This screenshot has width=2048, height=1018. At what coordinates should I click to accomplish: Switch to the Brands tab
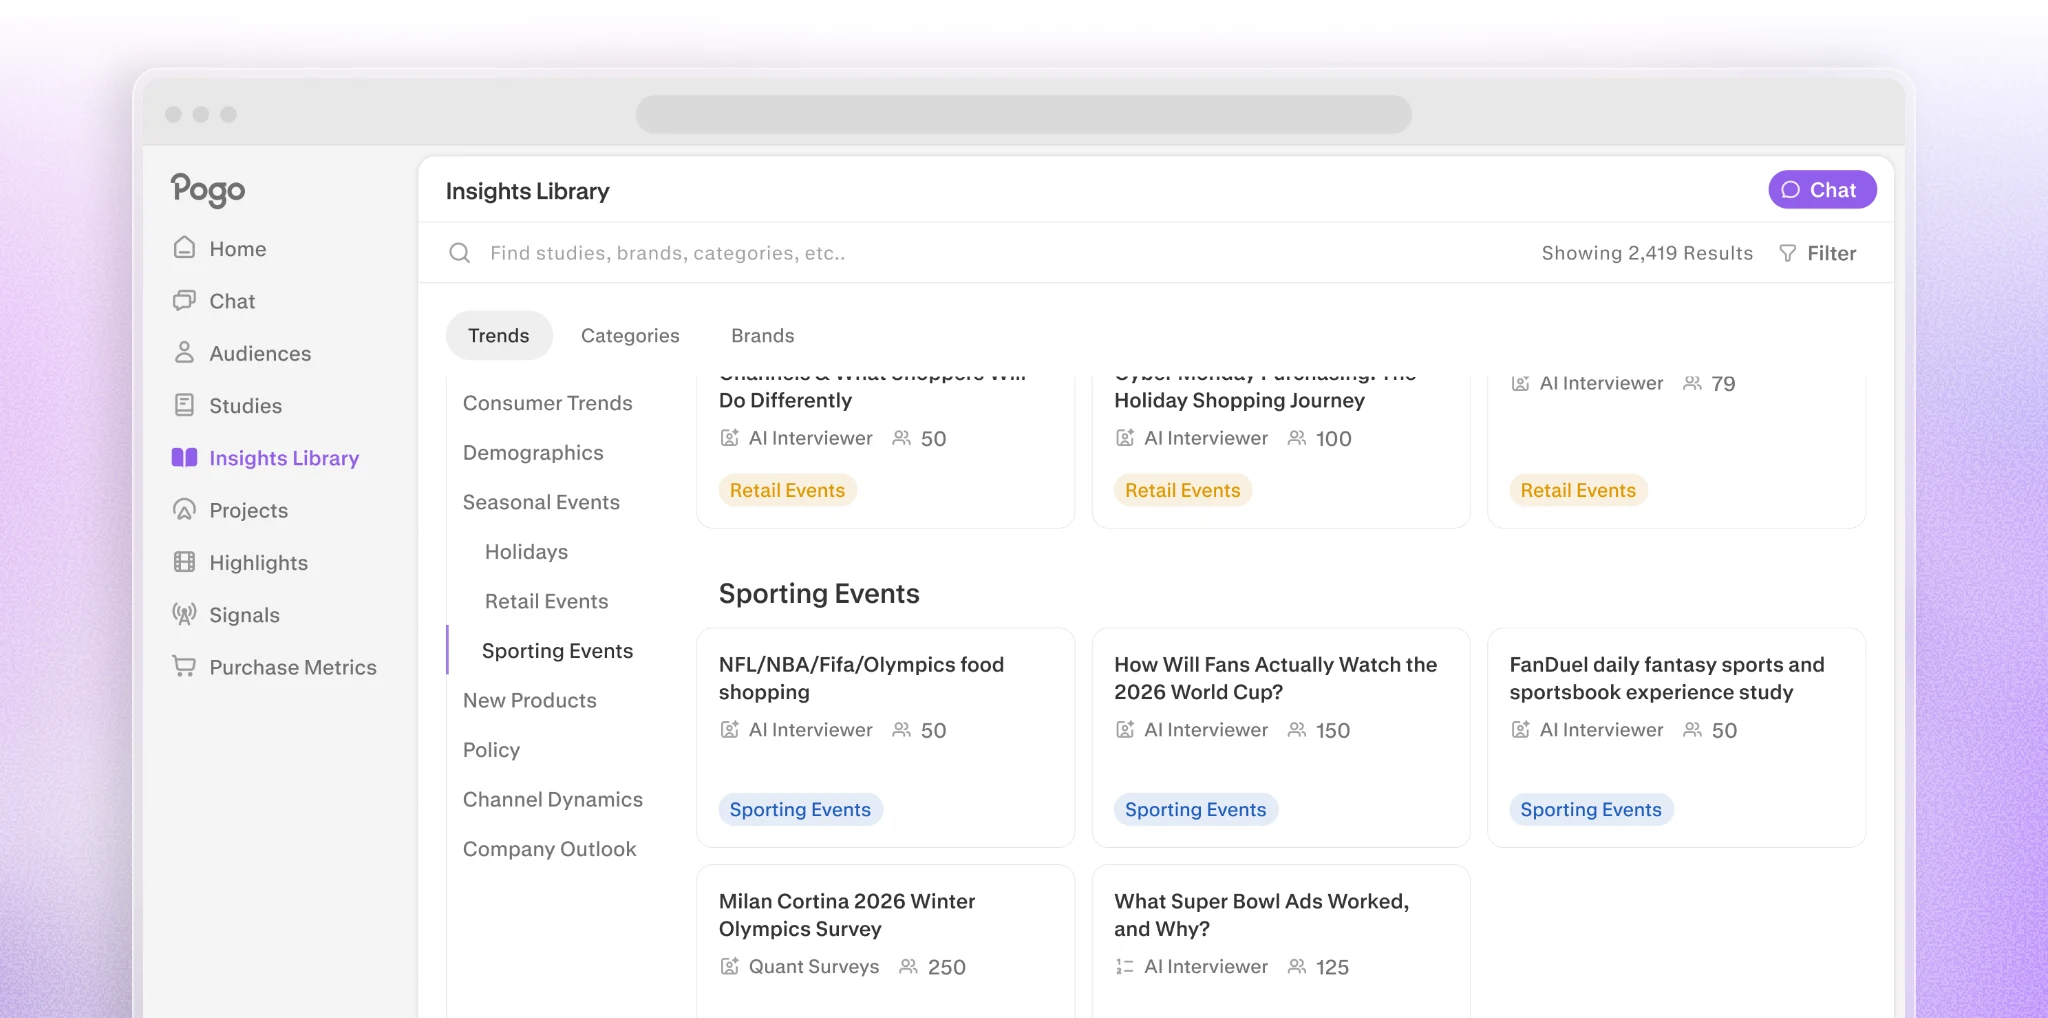763,335
